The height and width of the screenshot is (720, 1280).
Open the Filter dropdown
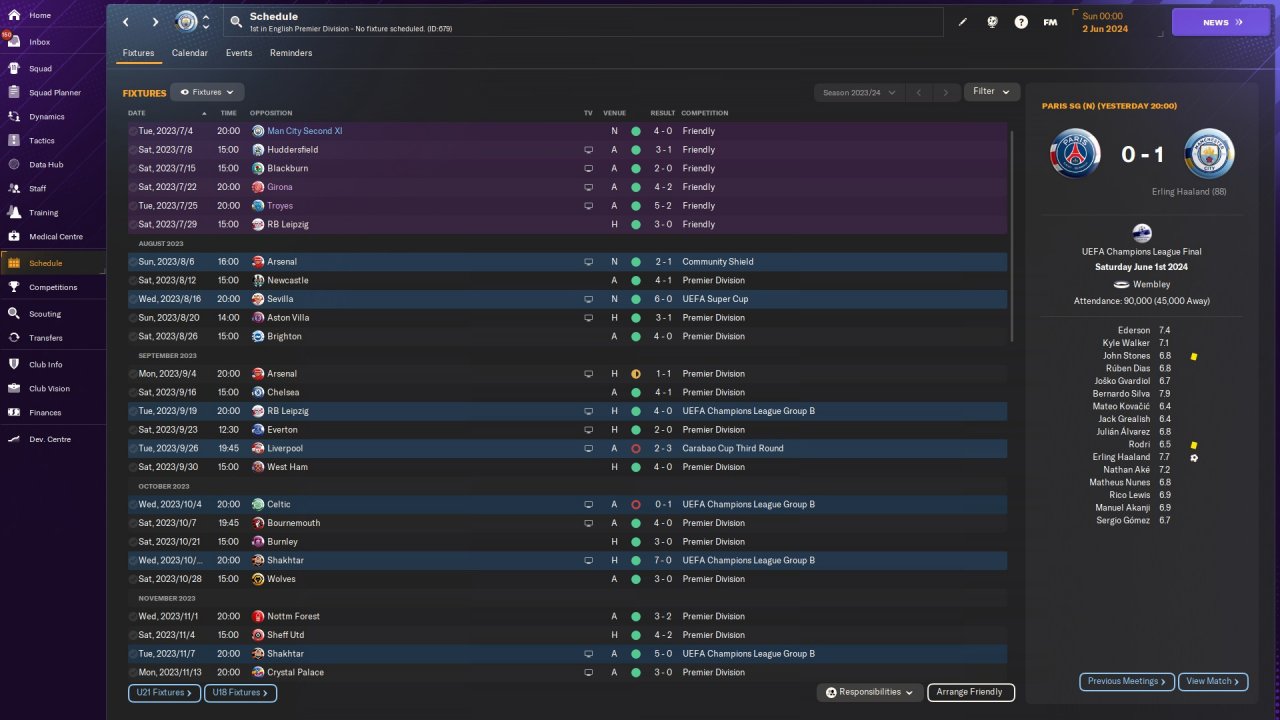(991, 92)
